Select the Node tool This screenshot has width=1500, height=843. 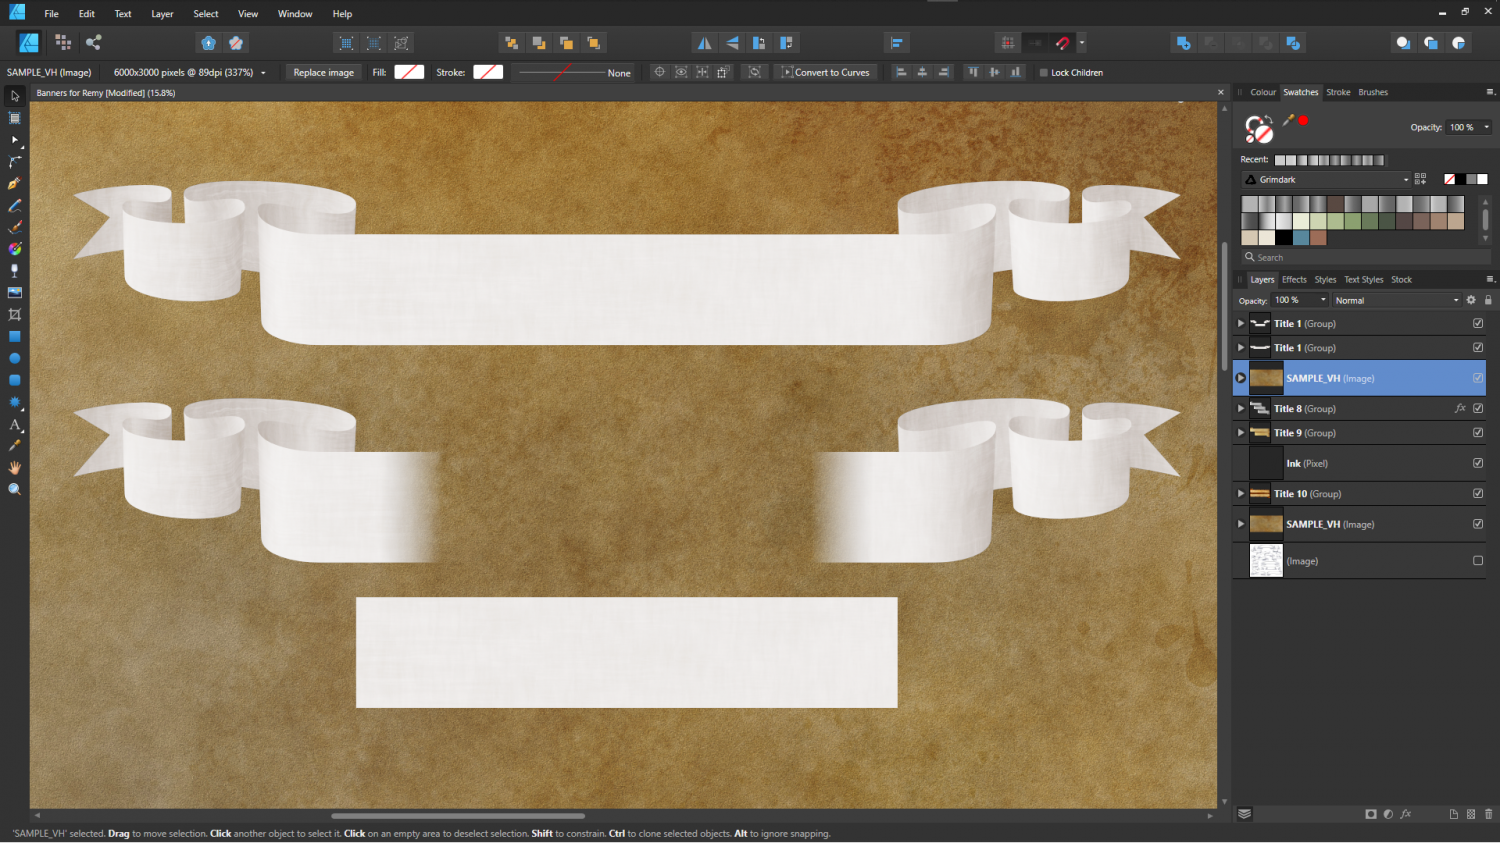(x=14, y=140)
